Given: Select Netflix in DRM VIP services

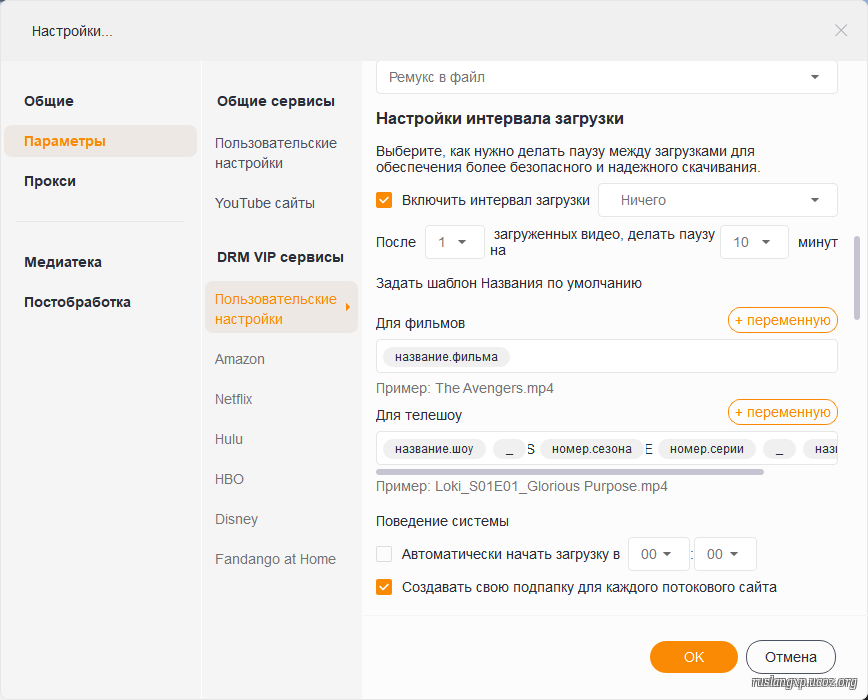Looking at the screenshot, I should [x=234, y=399].
